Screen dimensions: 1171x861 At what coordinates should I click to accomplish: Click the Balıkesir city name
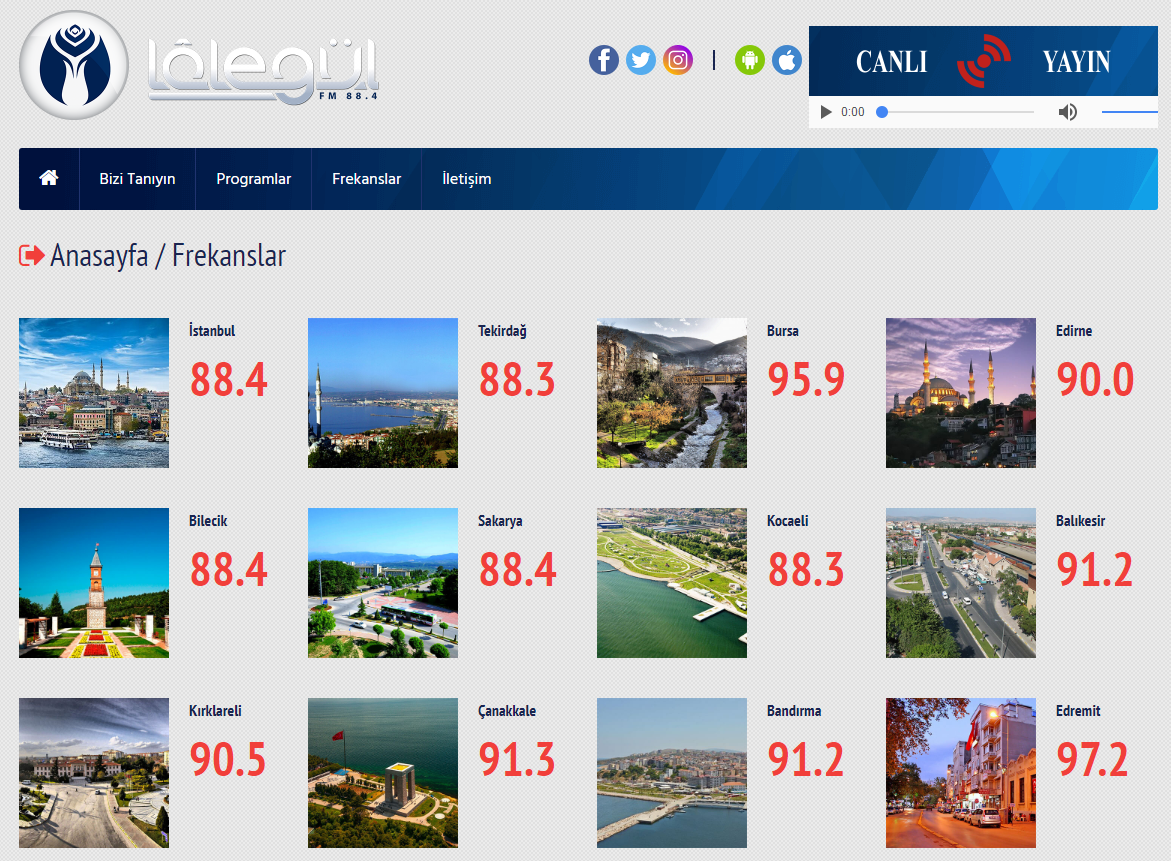1081,520
